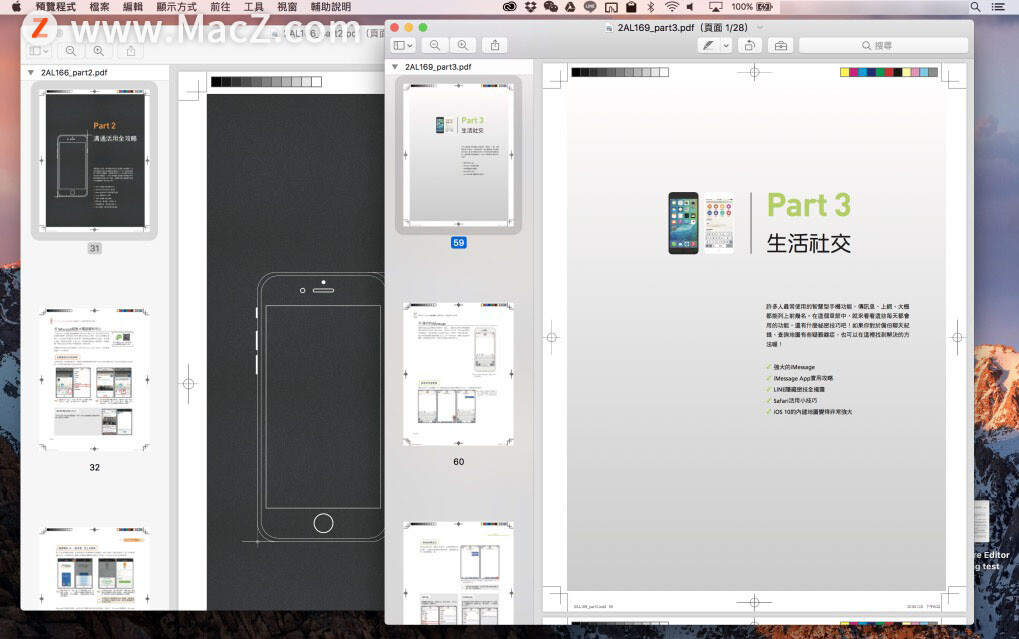Select the highlight pen tool
Image resolution: width=1019 pixels, height=639 pixels.
708,46
